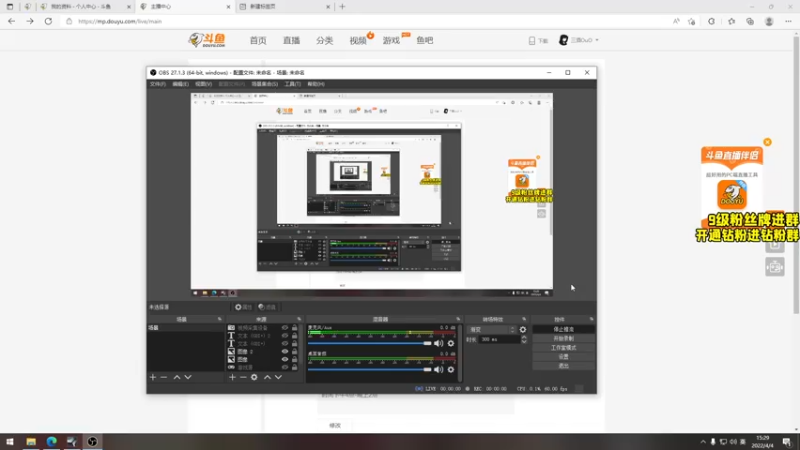Click the browser address bar URL
The image size is (800, 450).
click(x=120, y=21)
